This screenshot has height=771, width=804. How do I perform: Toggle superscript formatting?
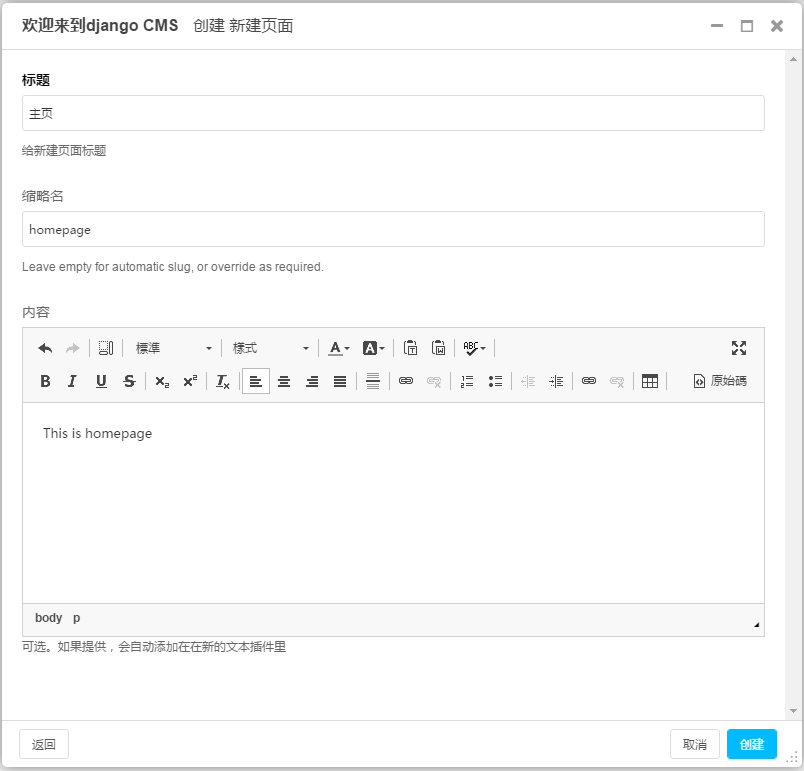tap(190, 381)
